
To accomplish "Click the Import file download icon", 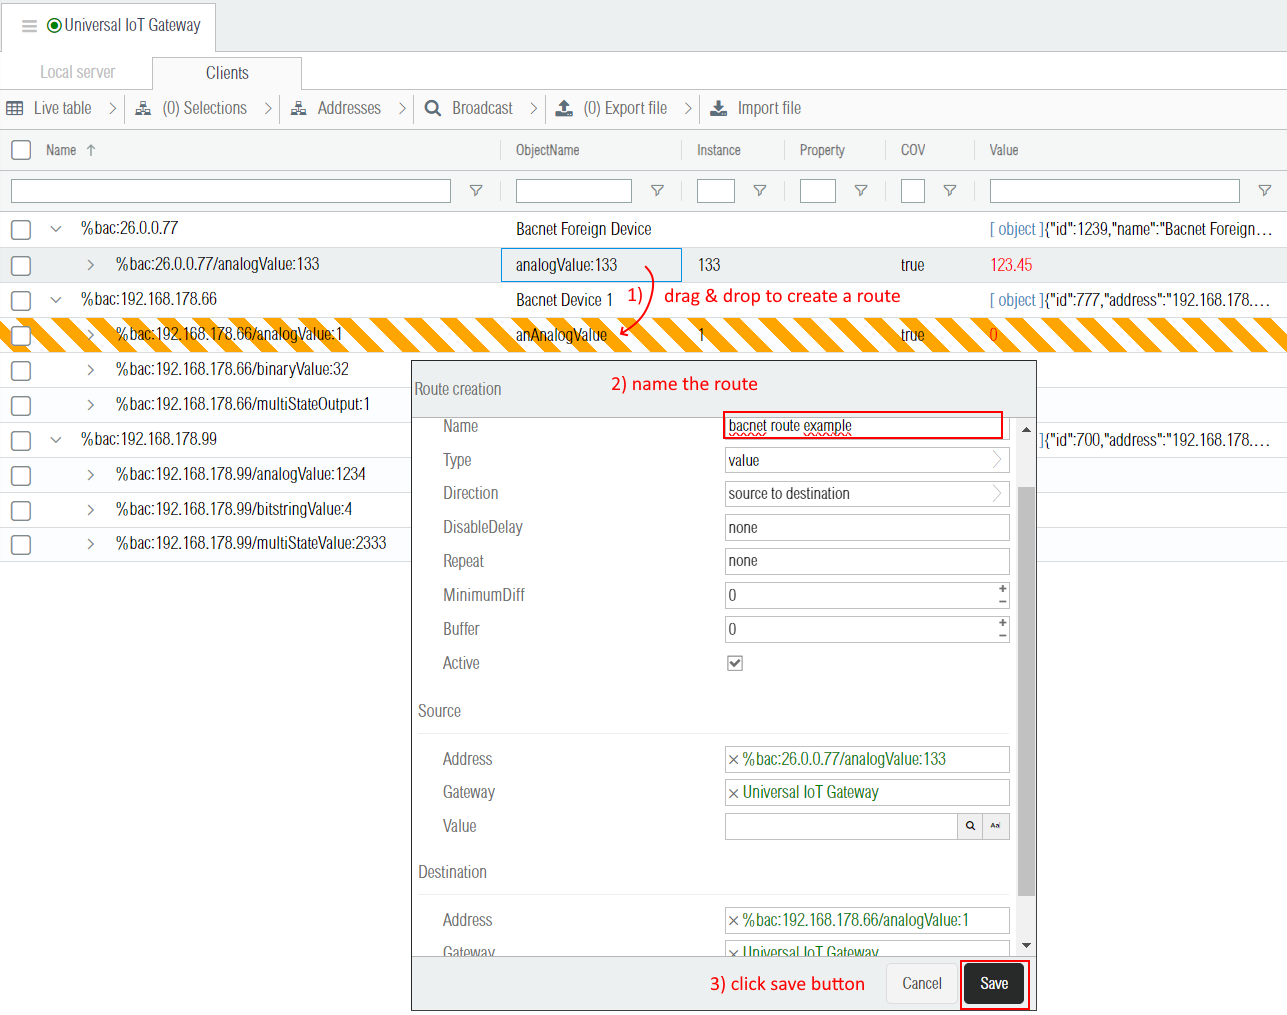I will [x=718, y=108].
